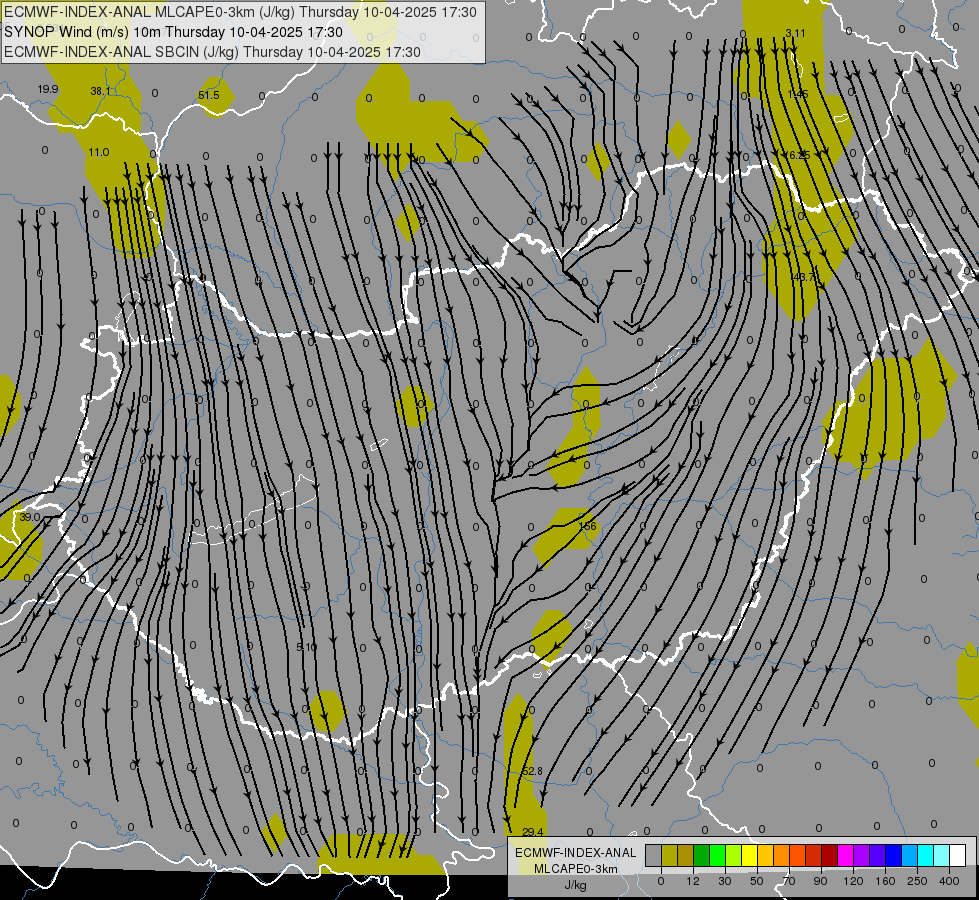Click the 29.4 value on the map
Image resolution: width=979 pixels, height=900 pixels.
(533, 832)
